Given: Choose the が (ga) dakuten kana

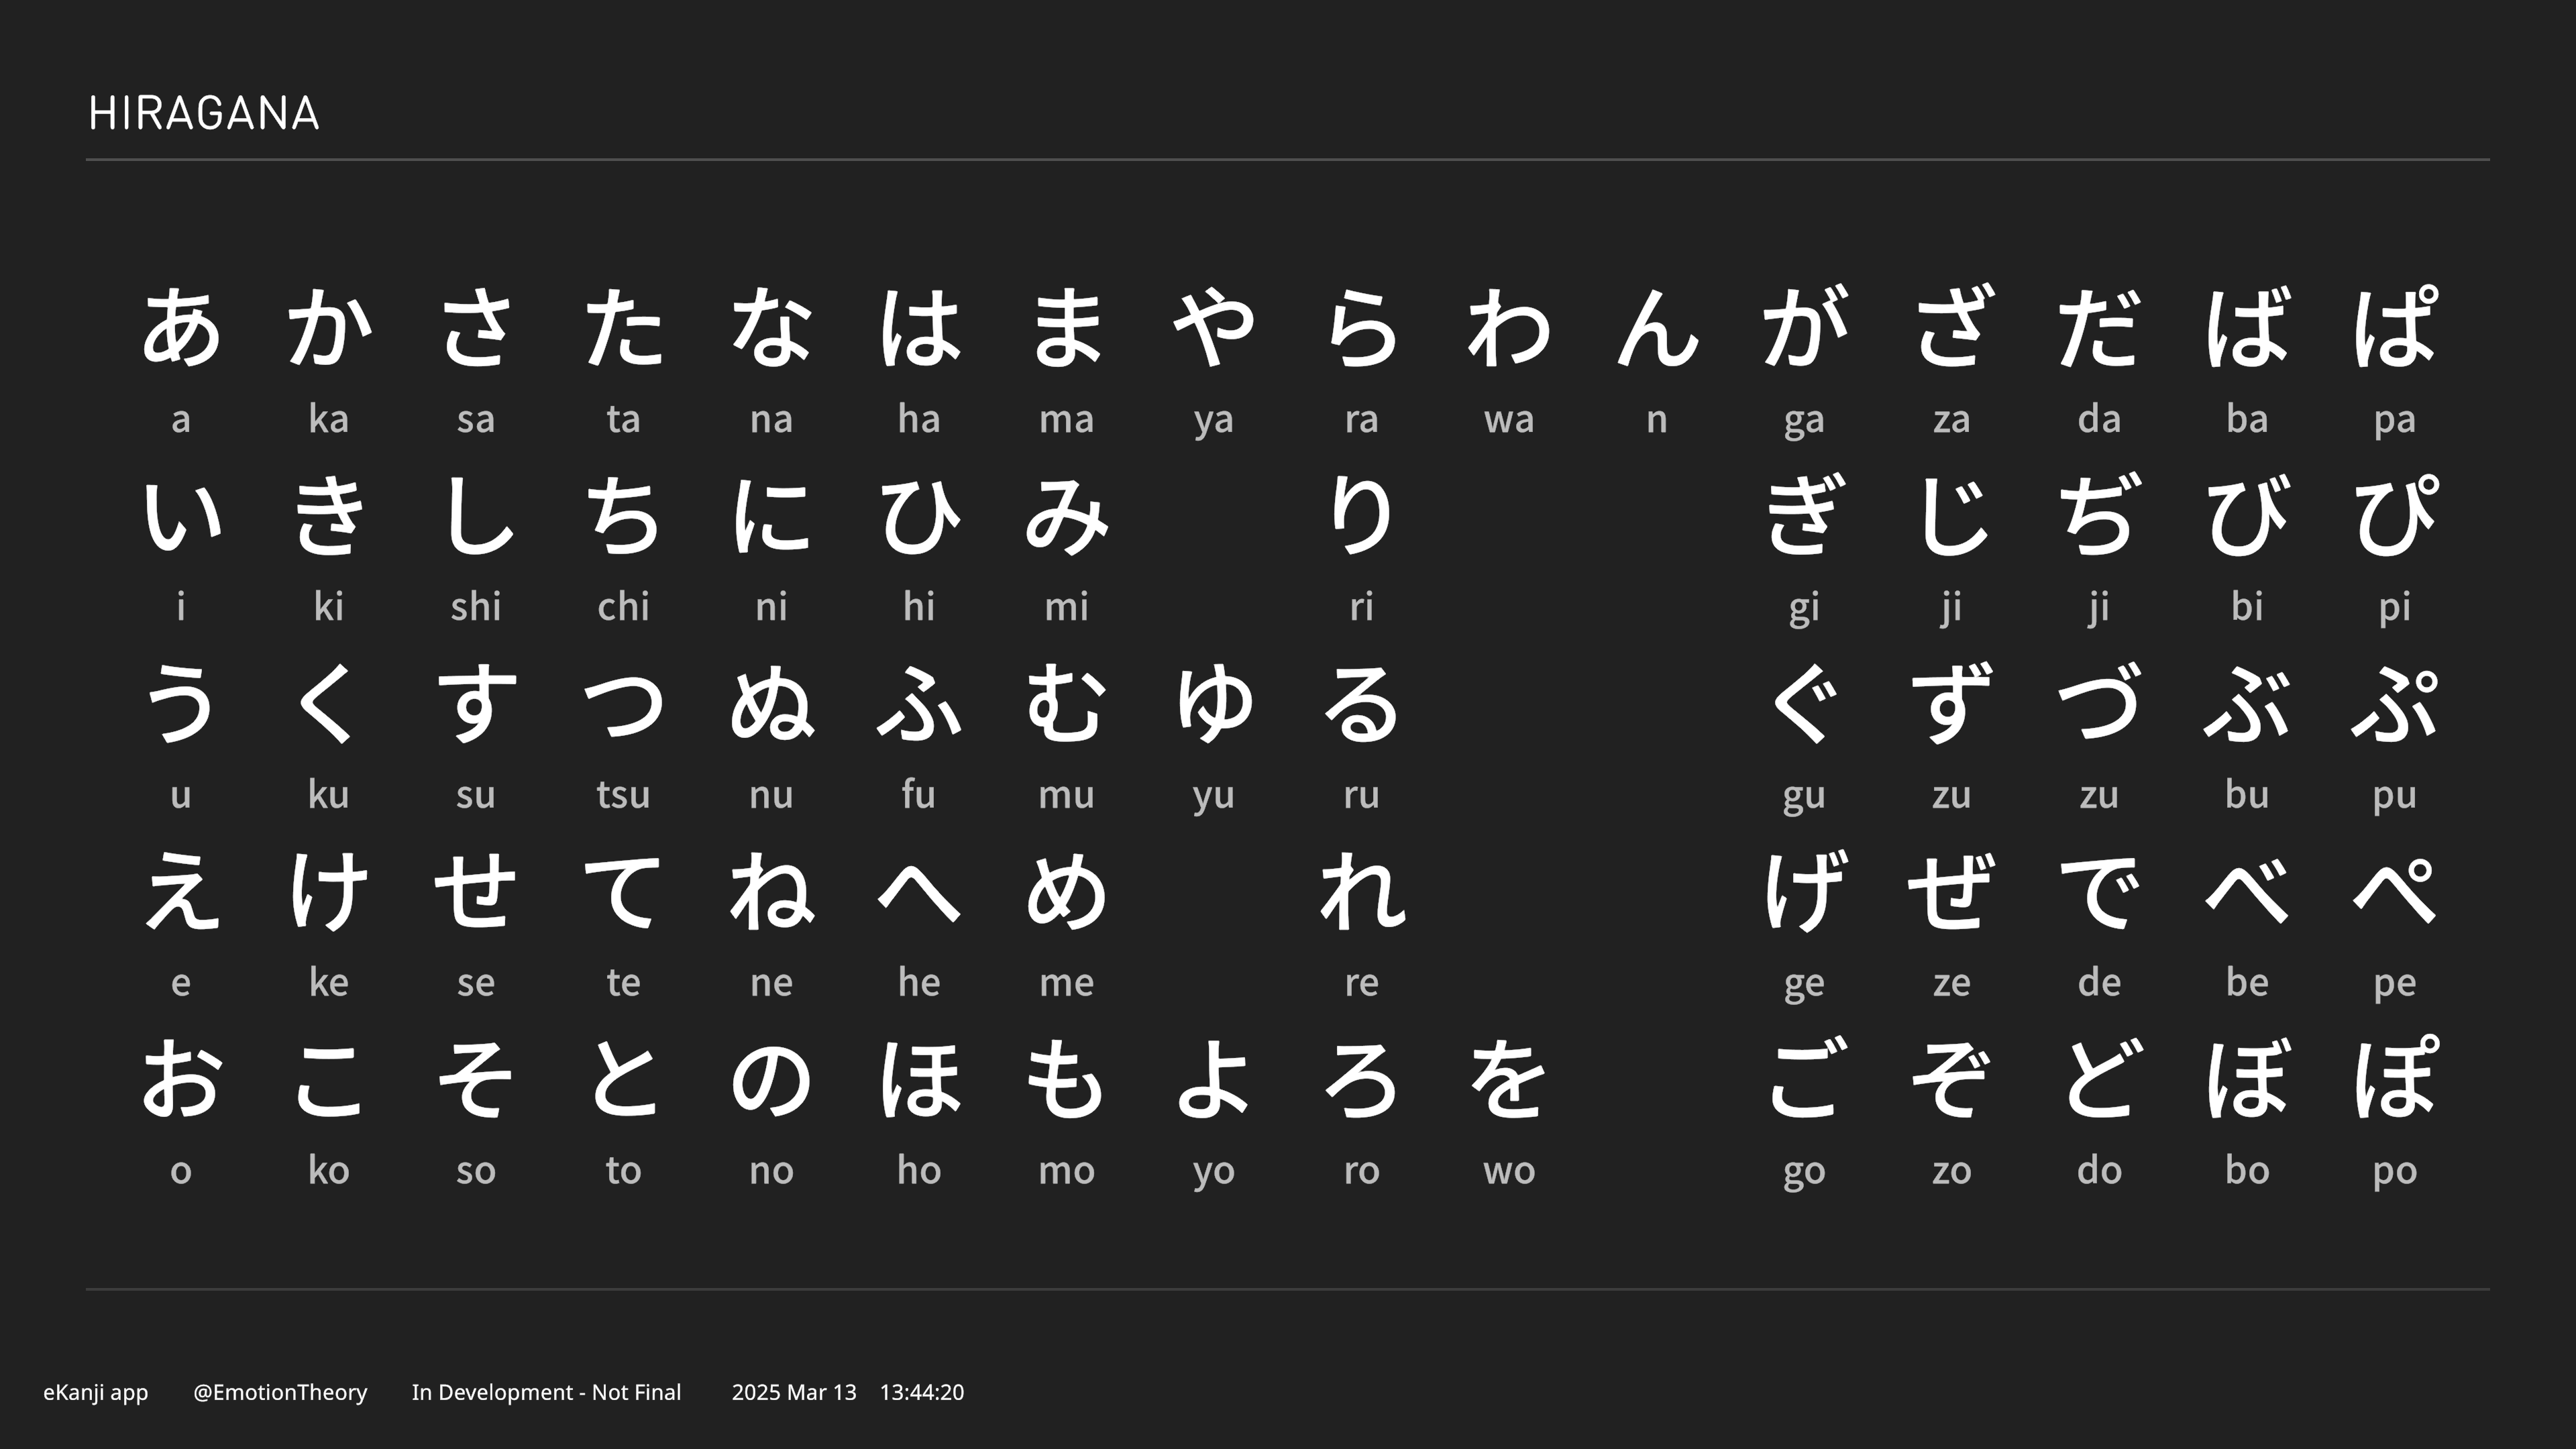Looking at the screenshot, I should 1804,328.
